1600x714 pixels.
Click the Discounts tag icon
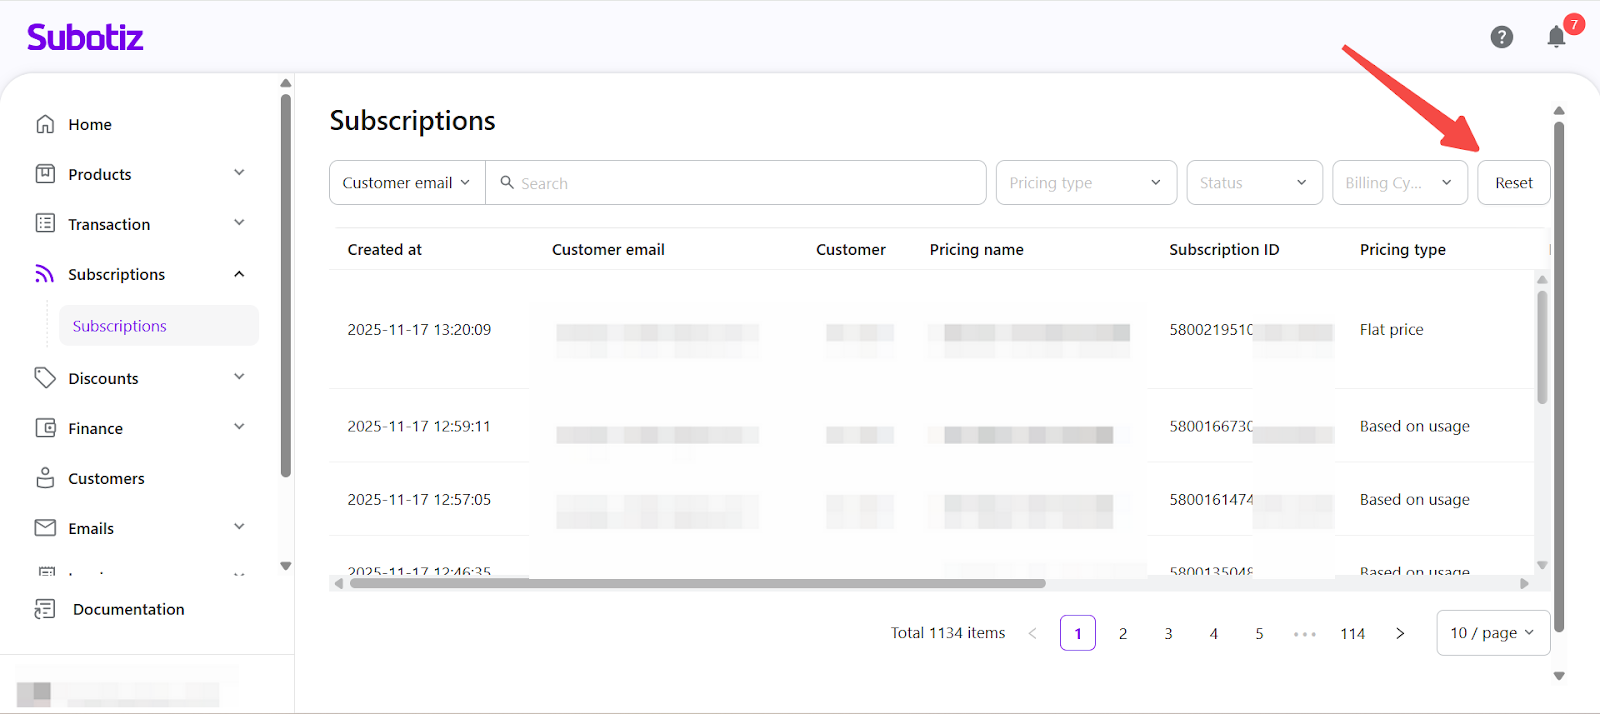pyautogui.click(x=45, y=378)
